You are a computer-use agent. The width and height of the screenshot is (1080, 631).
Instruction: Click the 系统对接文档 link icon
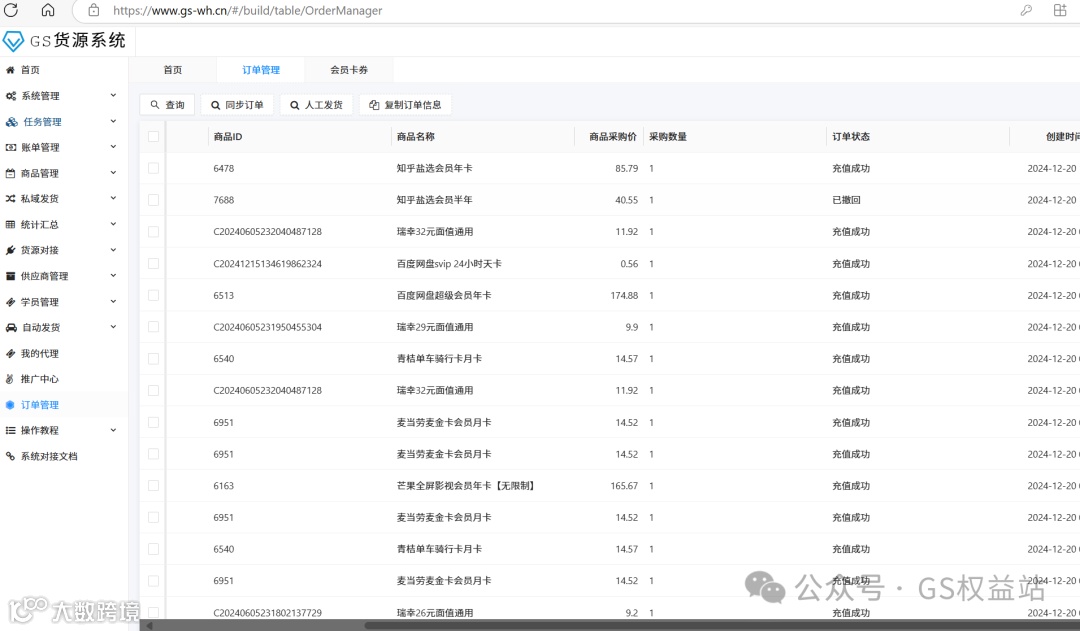(x=10, y=456)
